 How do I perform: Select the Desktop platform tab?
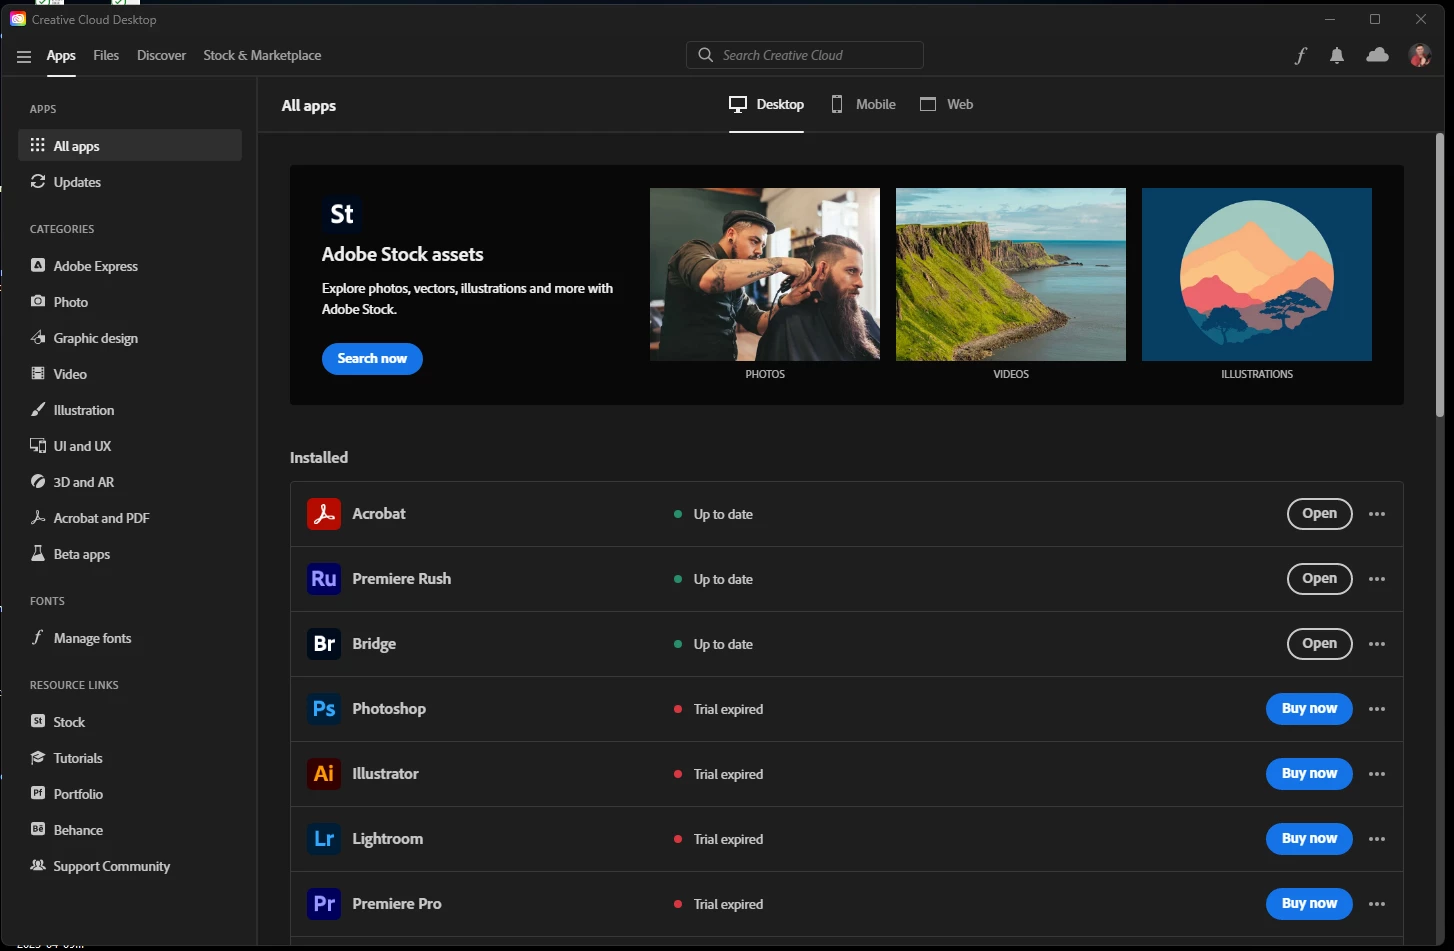[x=766, y=104]
